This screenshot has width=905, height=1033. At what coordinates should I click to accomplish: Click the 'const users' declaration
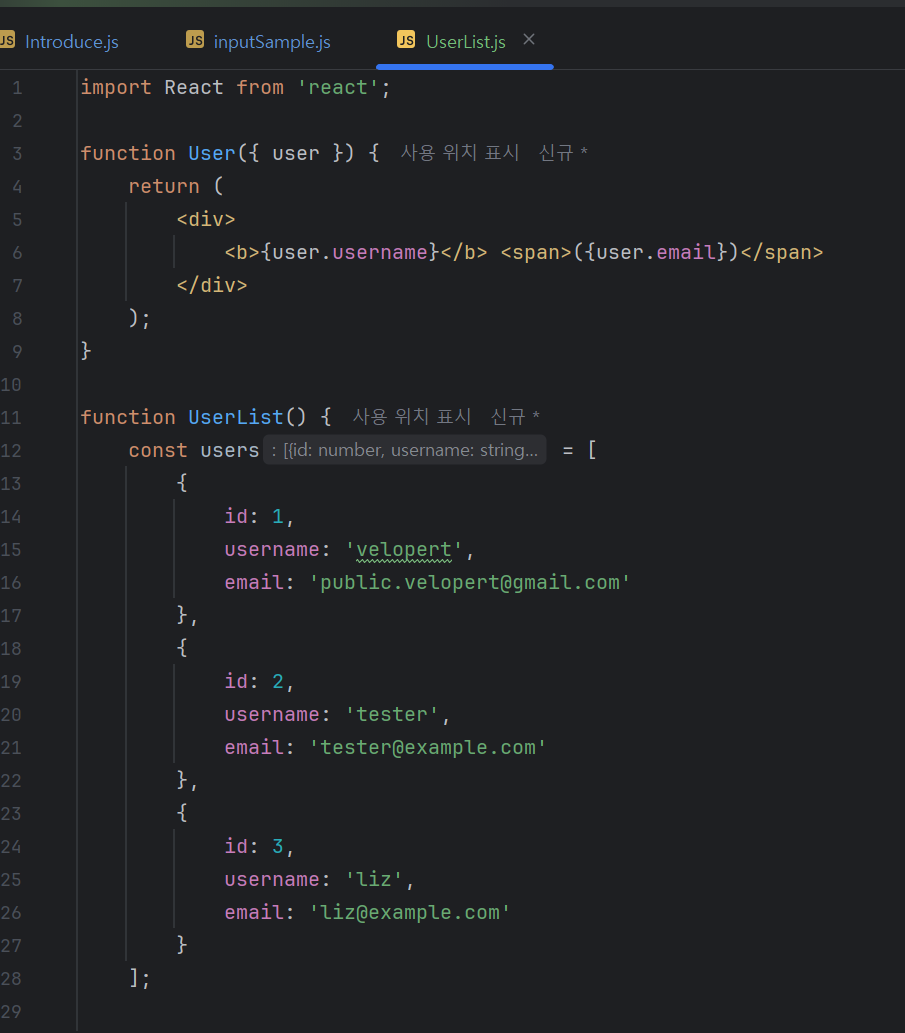(194, 450)
